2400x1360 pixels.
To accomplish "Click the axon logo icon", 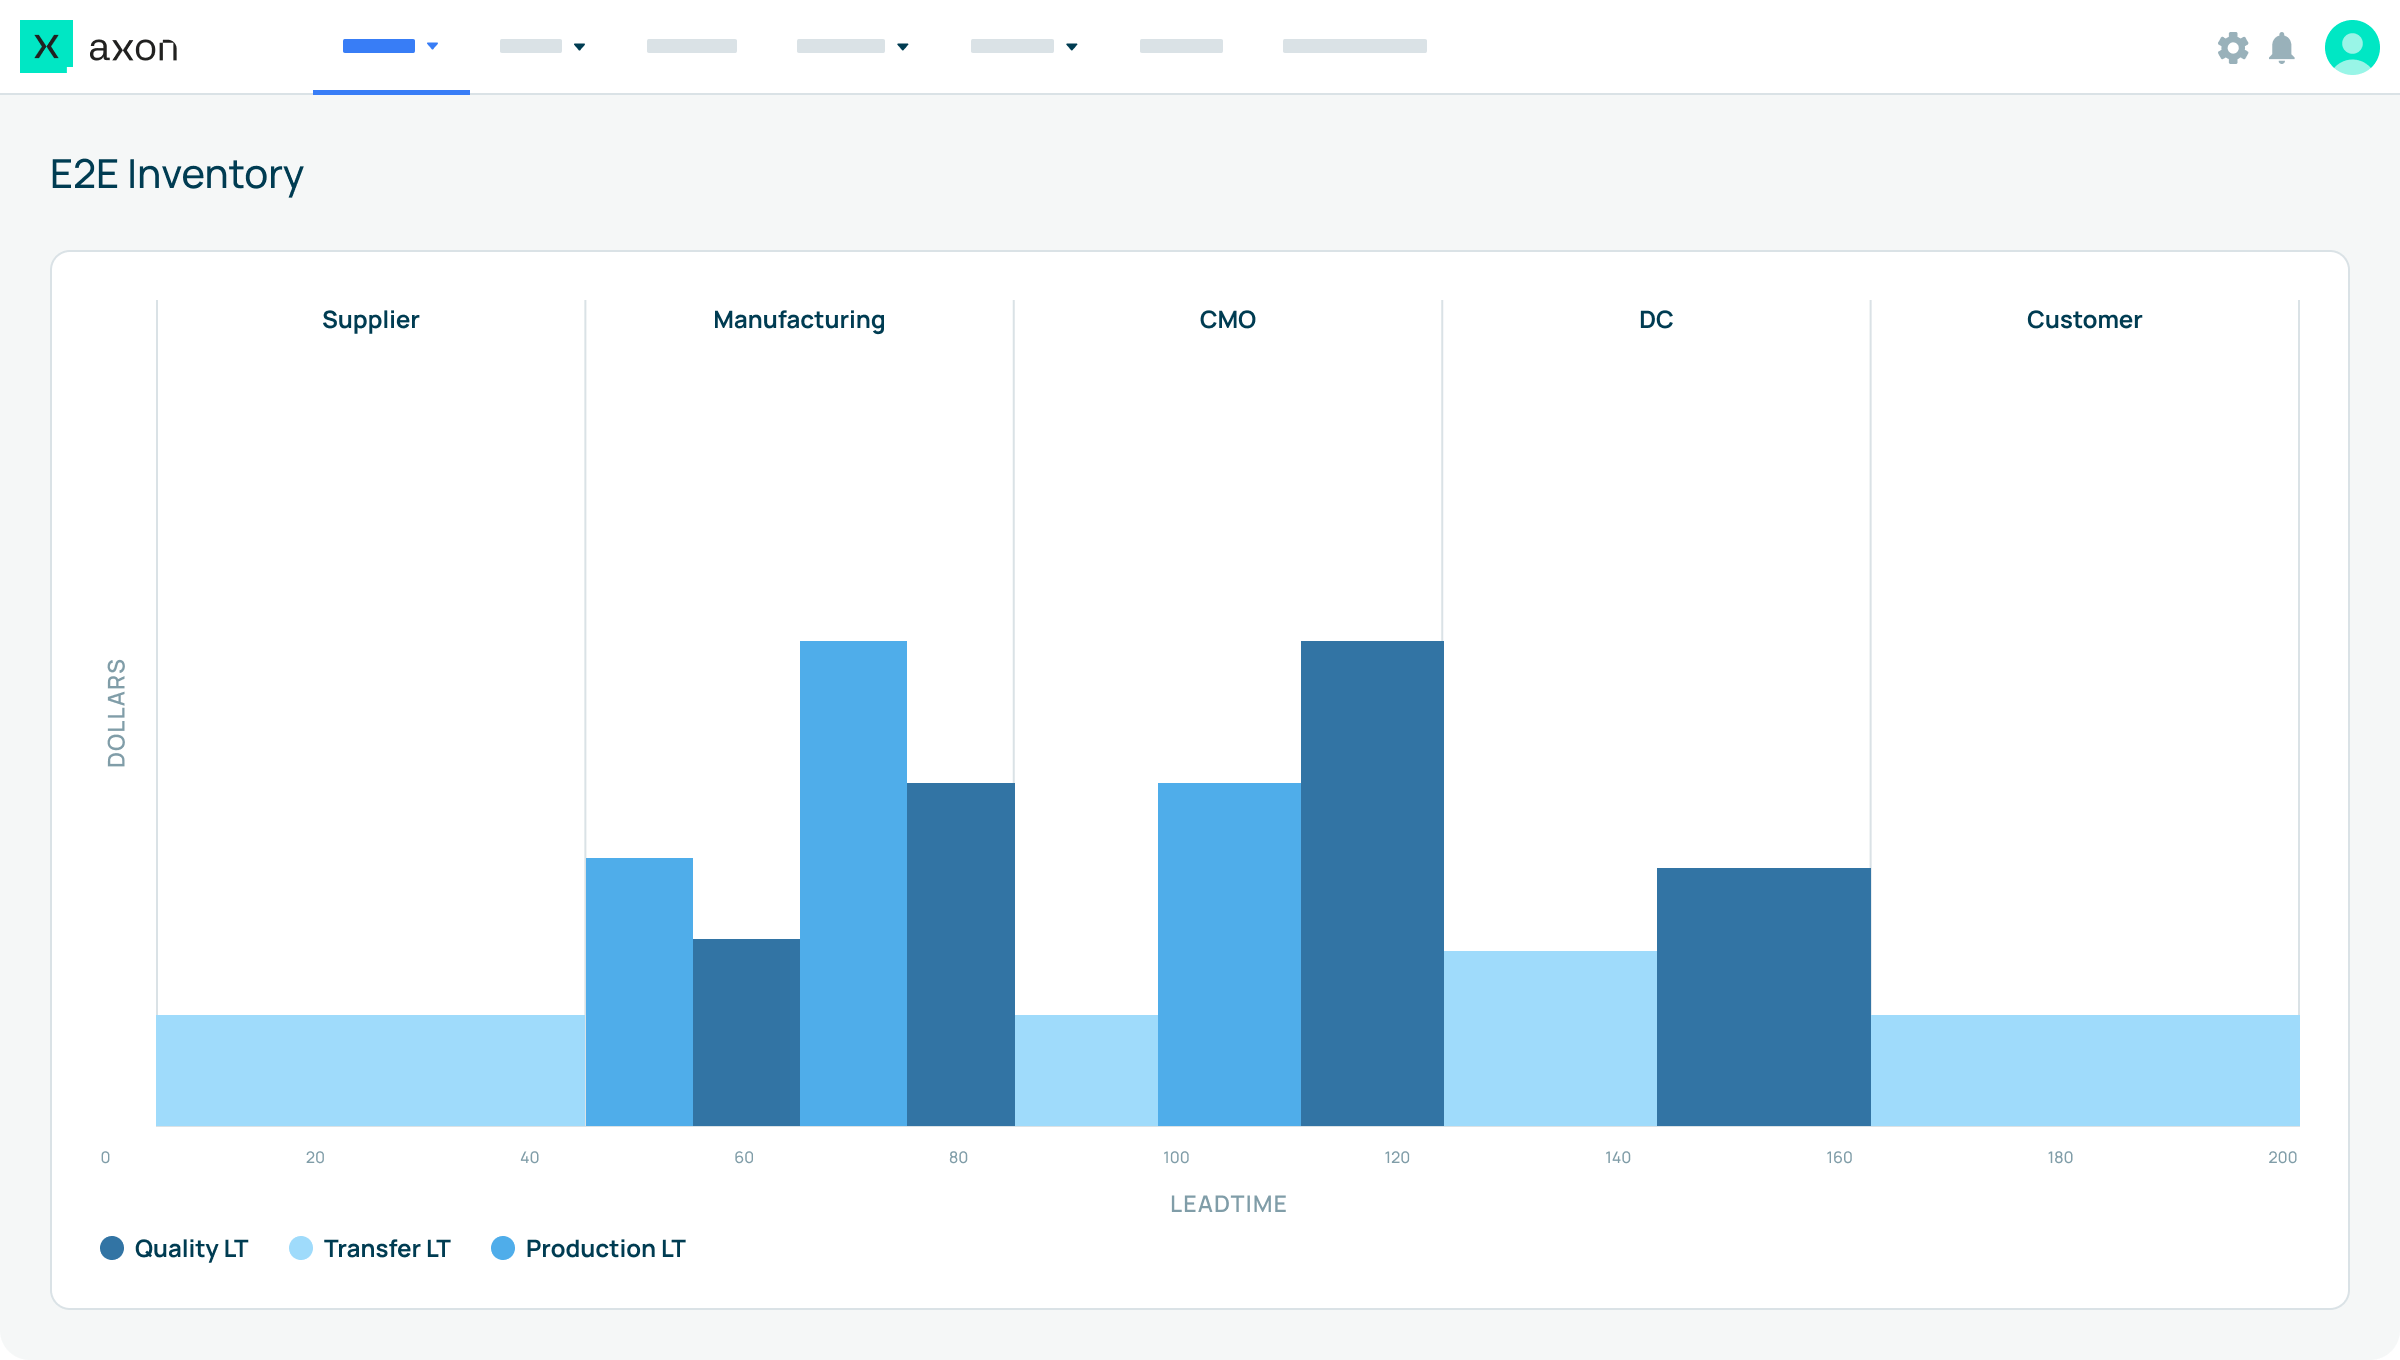I will (x=46, y=46).
